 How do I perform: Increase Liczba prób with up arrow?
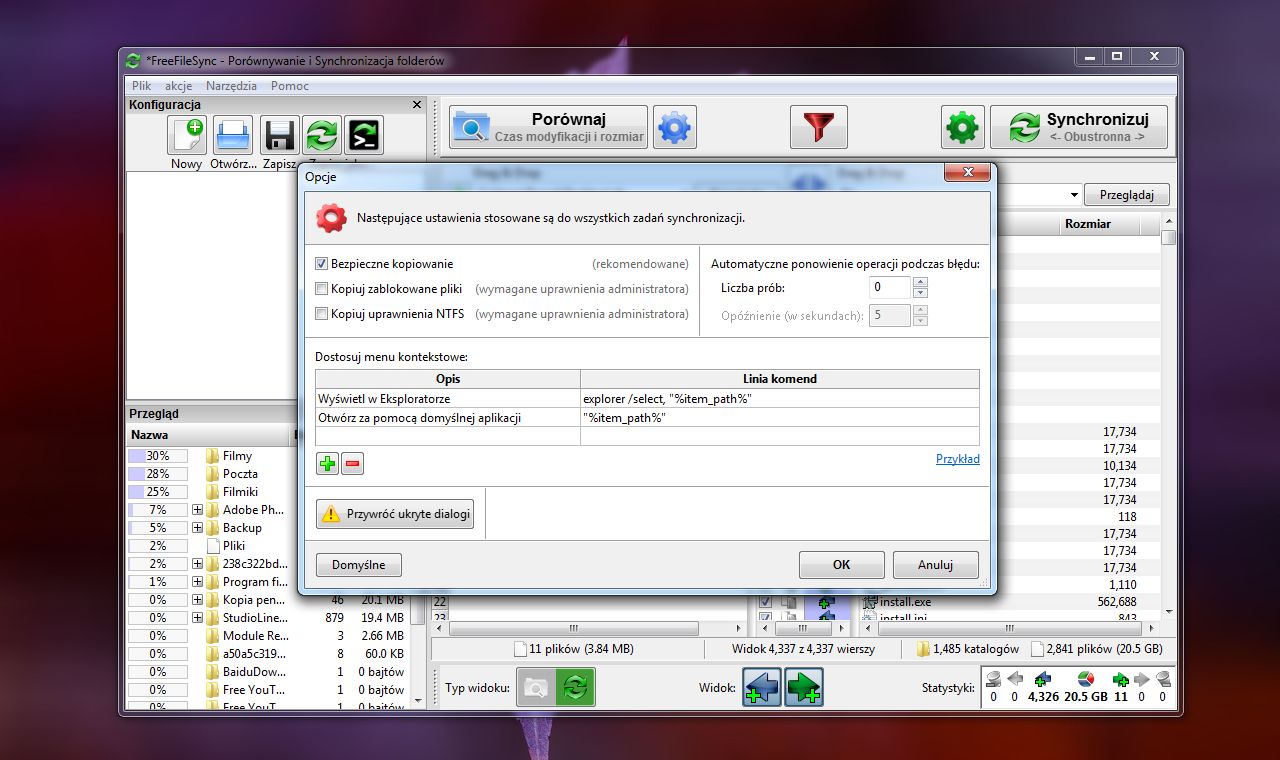[x=921, y=283]
